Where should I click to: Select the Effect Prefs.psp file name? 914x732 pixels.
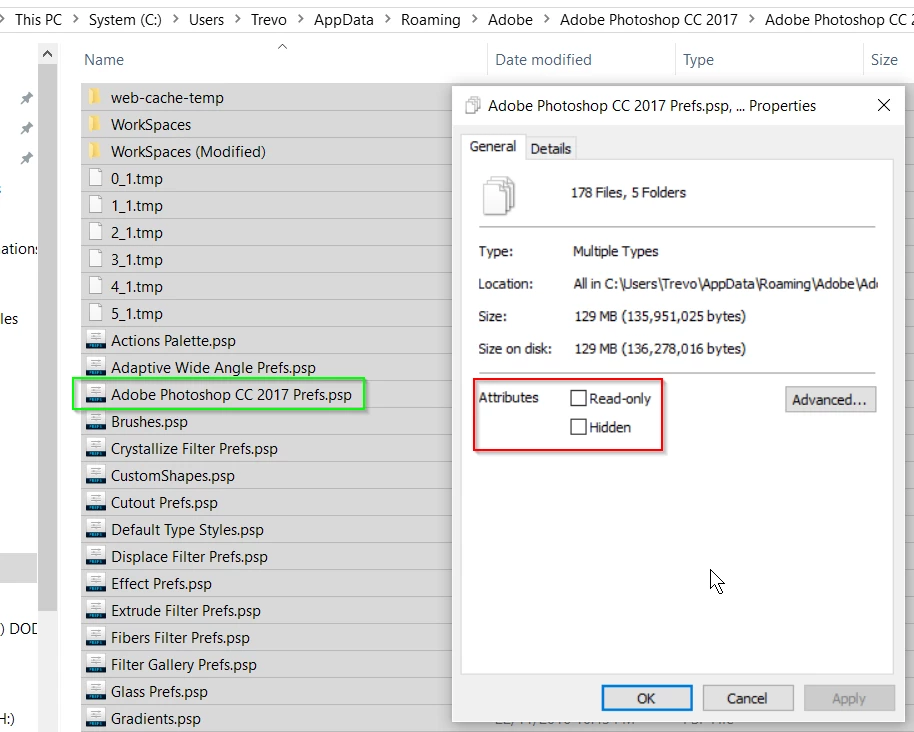point(161,583)
